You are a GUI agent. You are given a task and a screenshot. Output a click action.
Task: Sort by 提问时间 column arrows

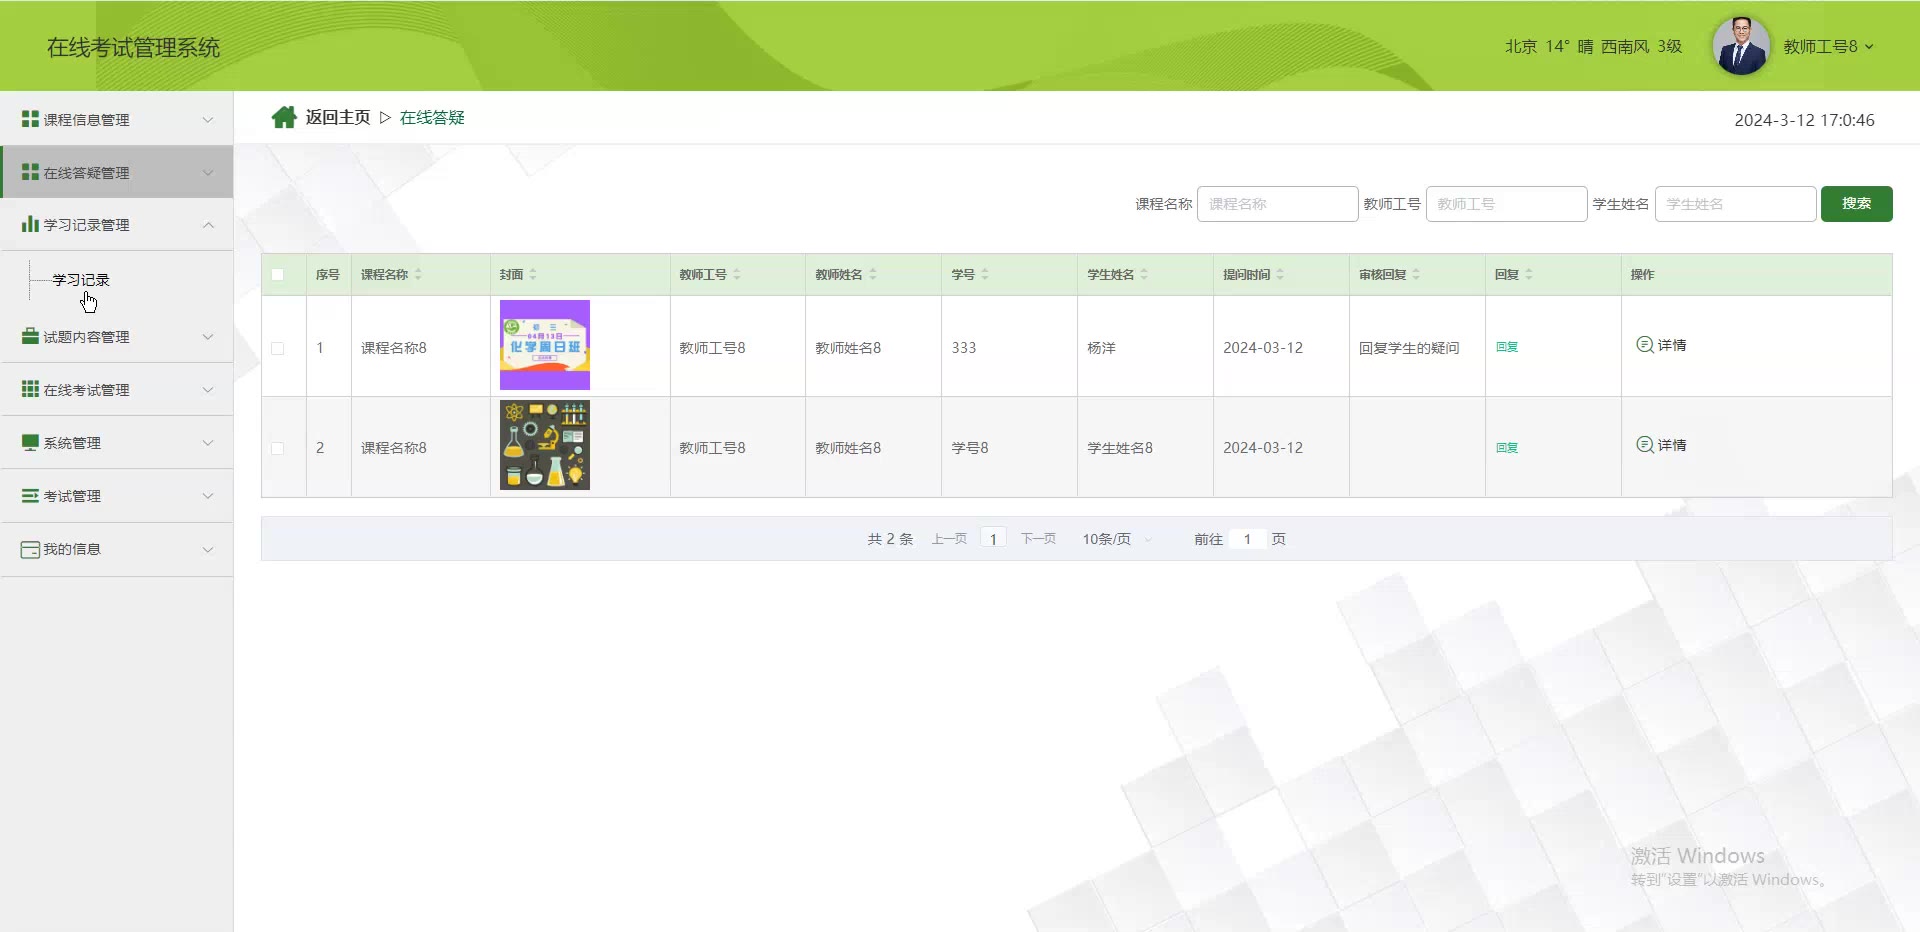coord(1280,274)
